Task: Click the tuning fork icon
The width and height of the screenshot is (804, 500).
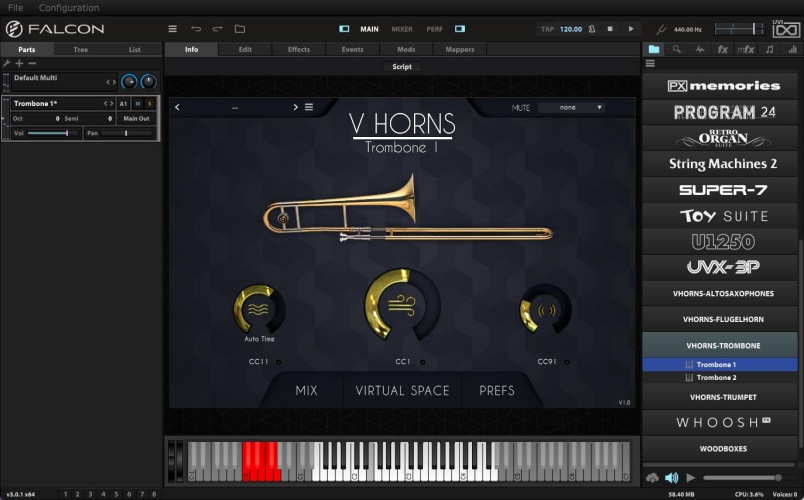Action: [661, 30]
